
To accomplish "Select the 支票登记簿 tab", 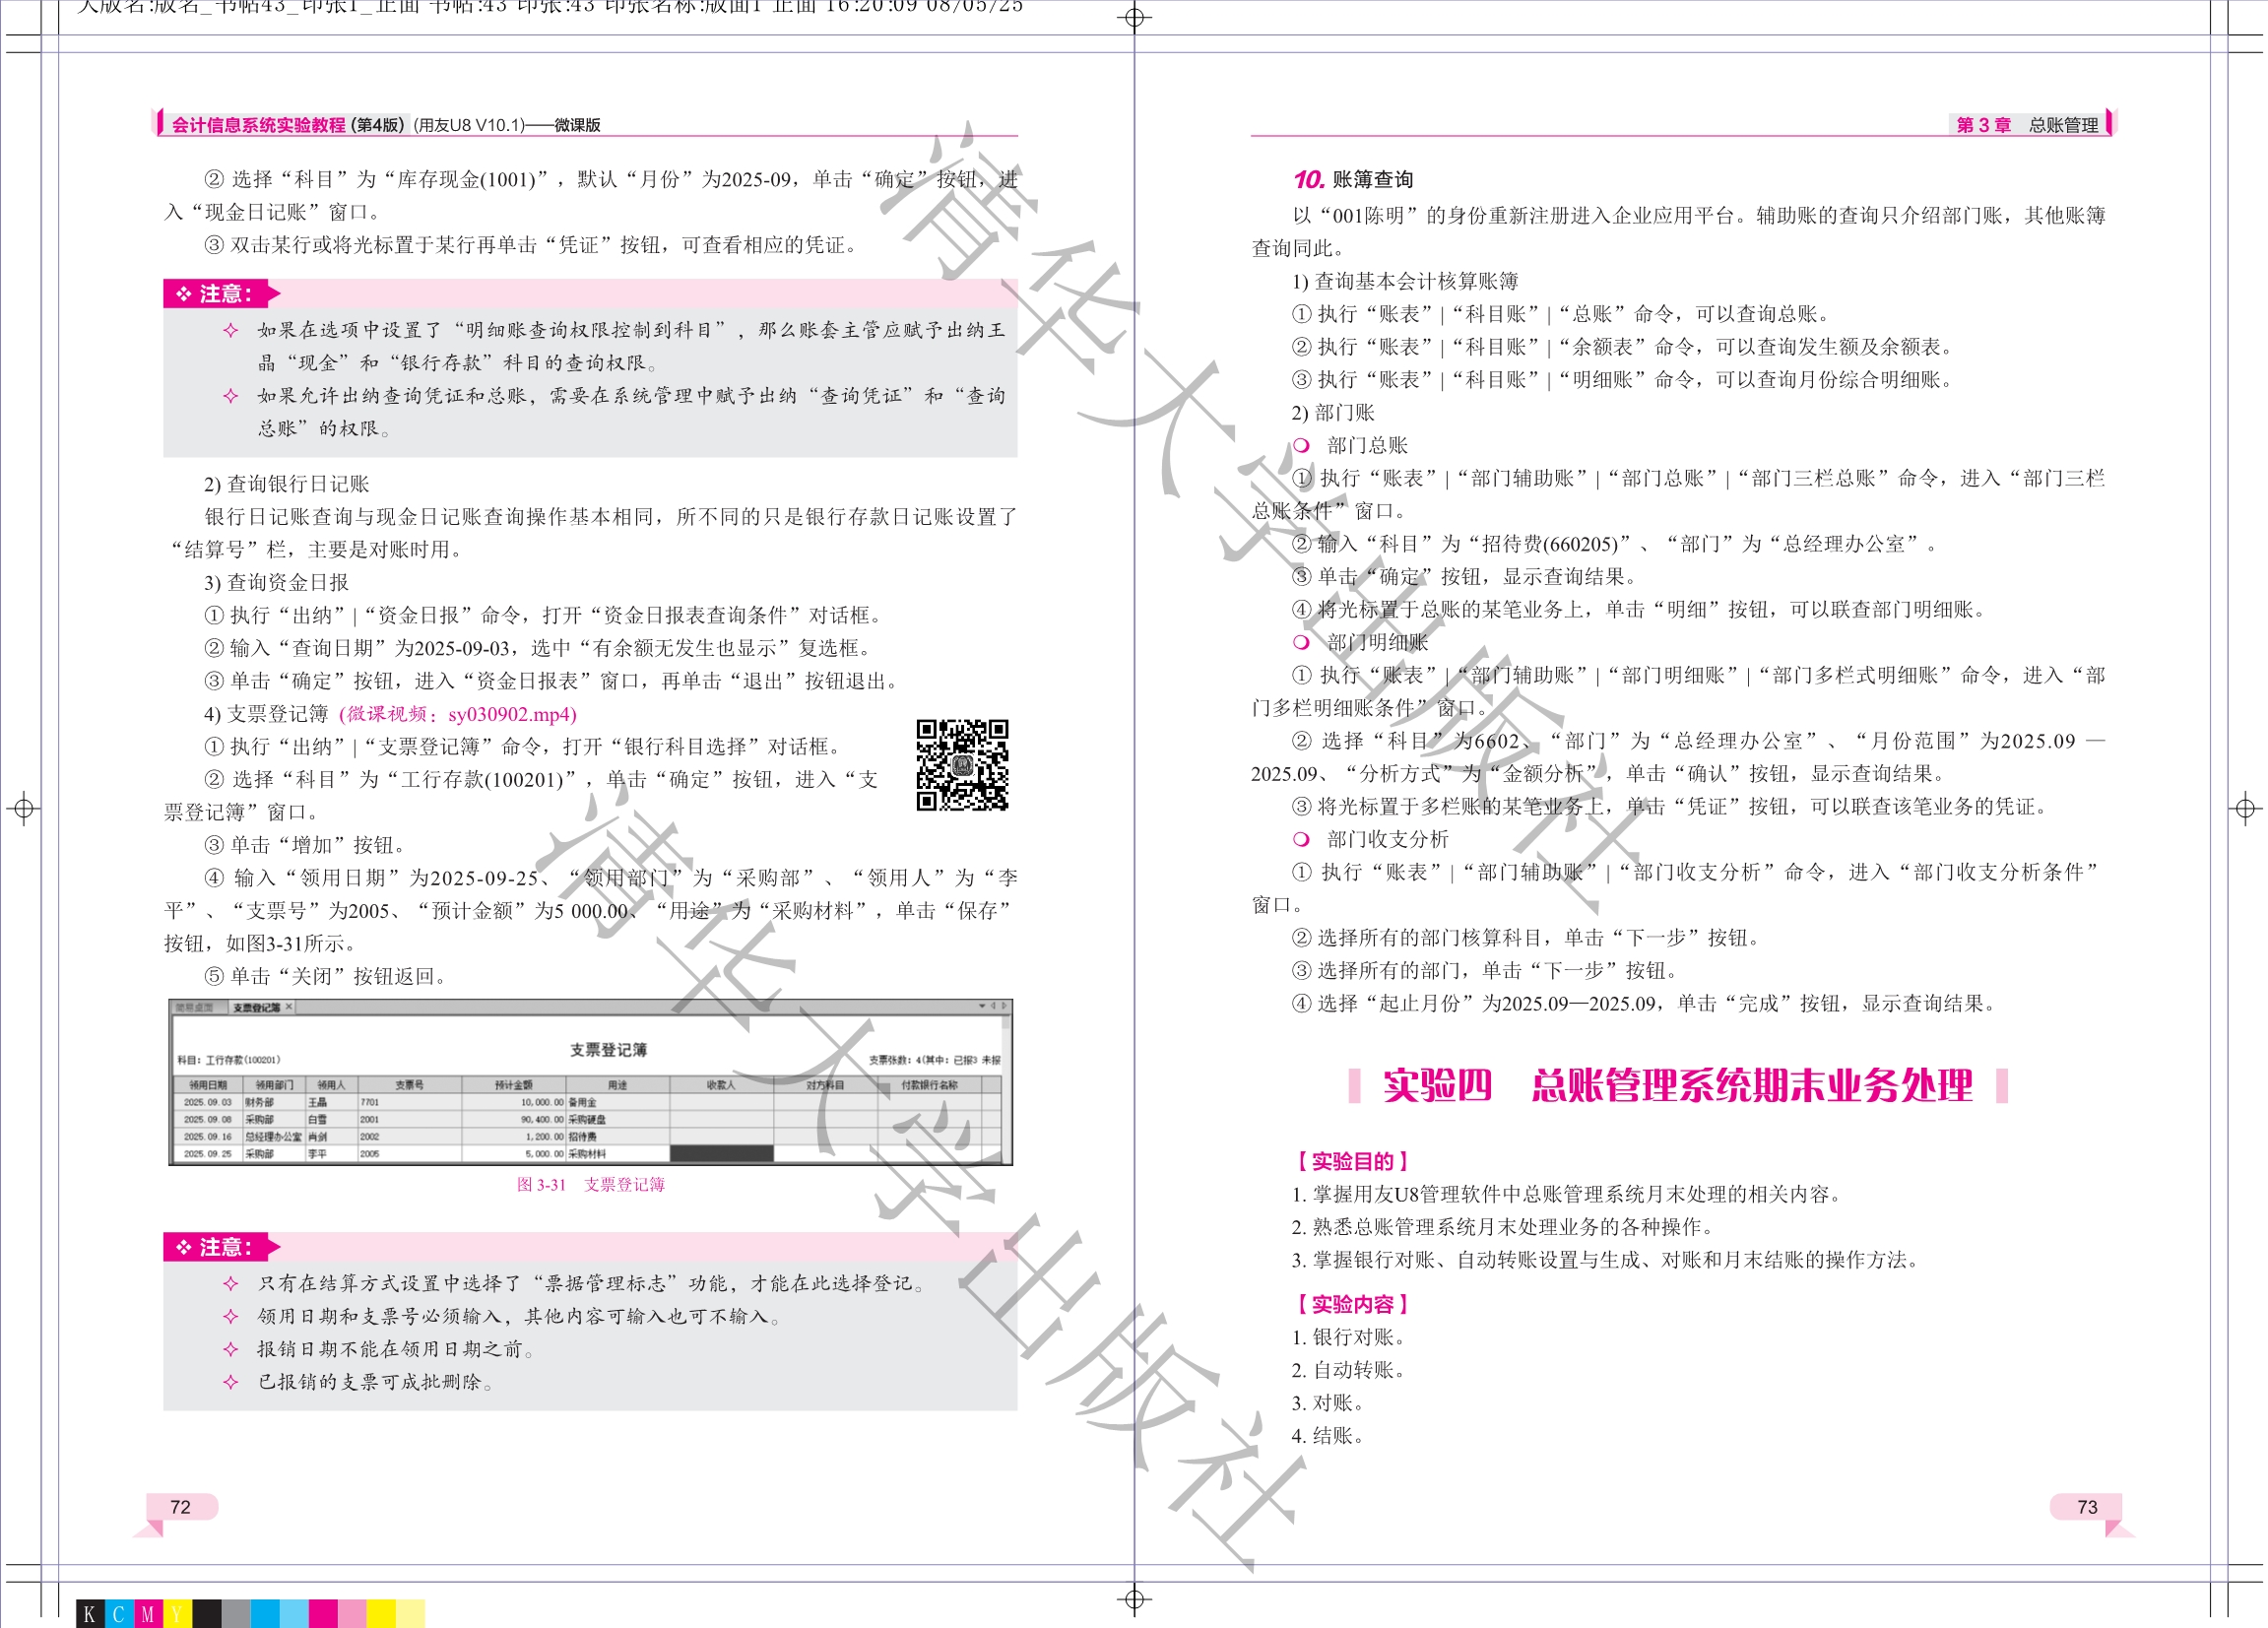I will (x=256, y=1007).
